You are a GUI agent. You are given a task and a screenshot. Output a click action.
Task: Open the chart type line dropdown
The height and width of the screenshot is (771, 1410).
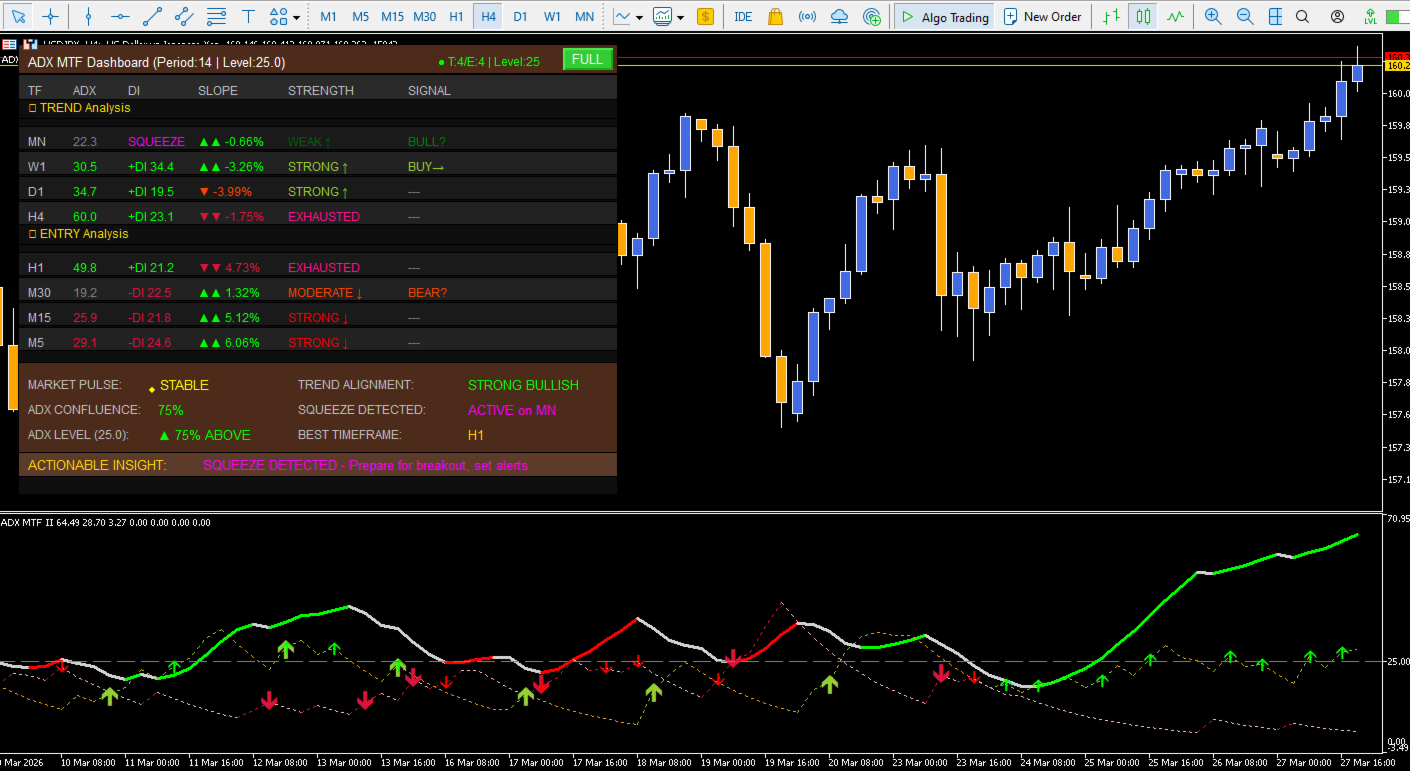tap(629, 16)
